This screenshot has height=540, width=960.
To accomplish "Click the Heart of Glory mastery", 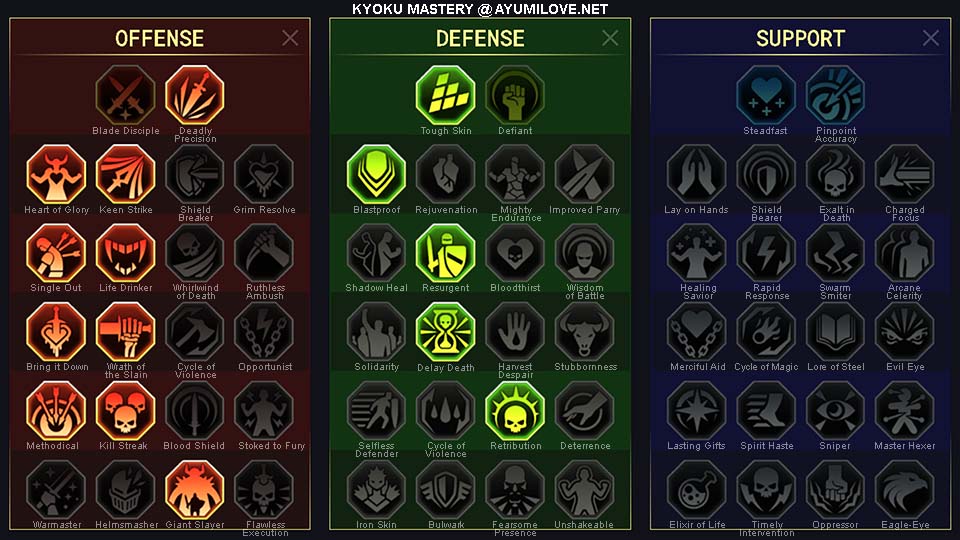I will tap(56, 174).
